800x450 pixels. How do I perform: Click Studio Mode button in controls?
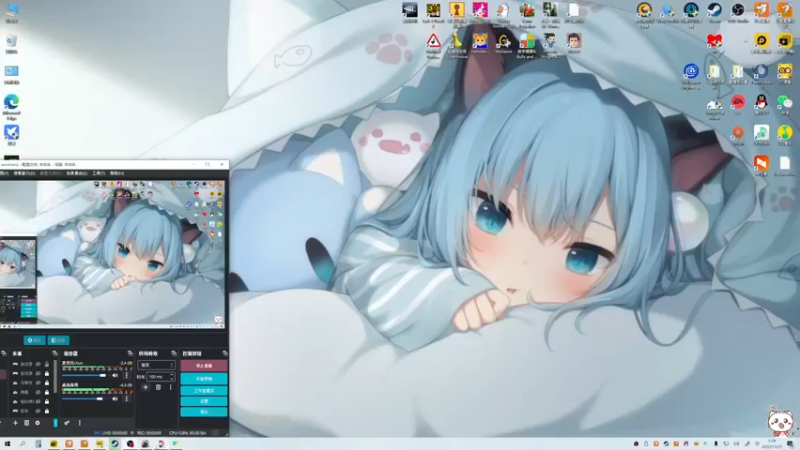204,390
